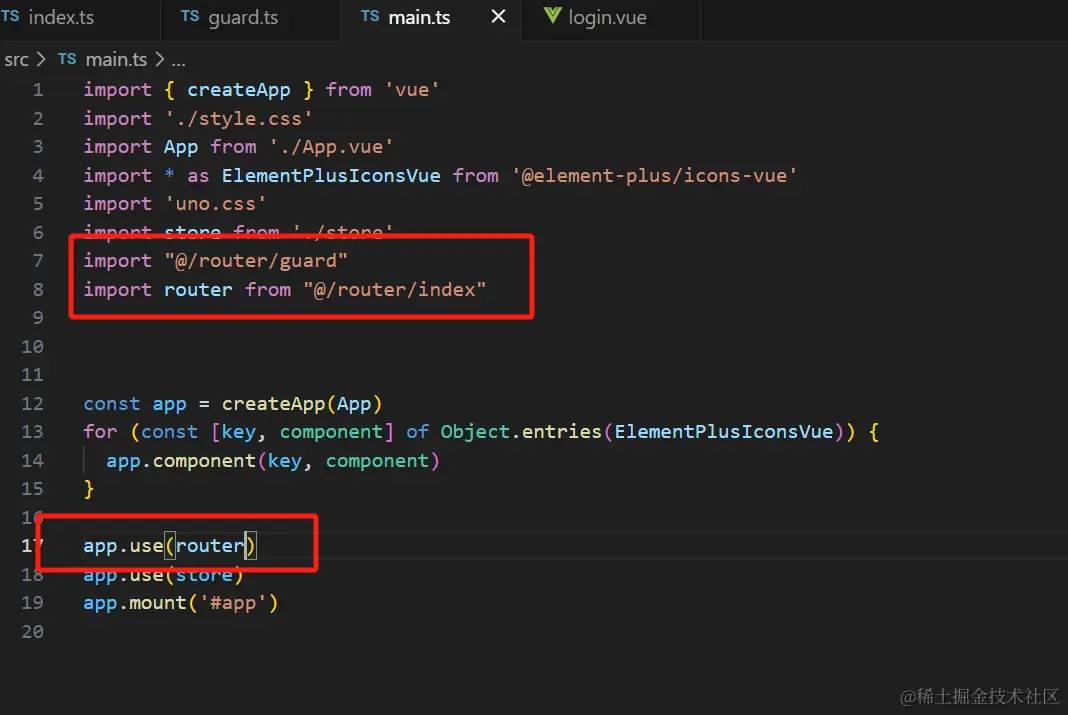This screenshot has width=1068, height=715.
Task: Click 'app.mount' on line 19
Action: 135,603
